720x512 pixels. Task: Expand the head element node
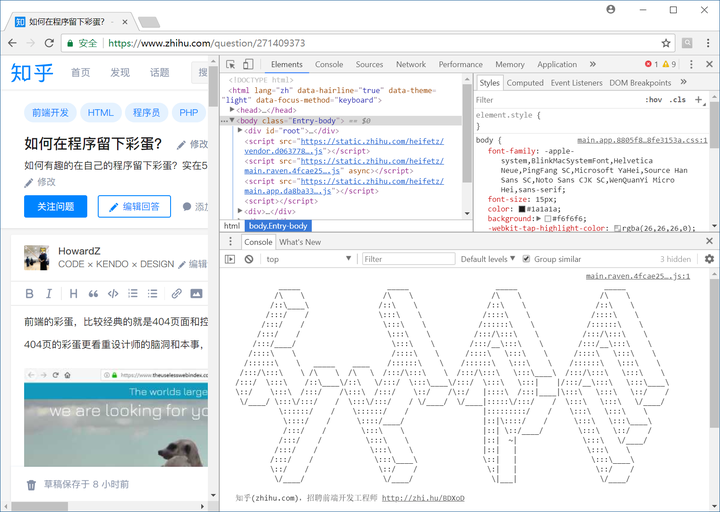(232, 110)
